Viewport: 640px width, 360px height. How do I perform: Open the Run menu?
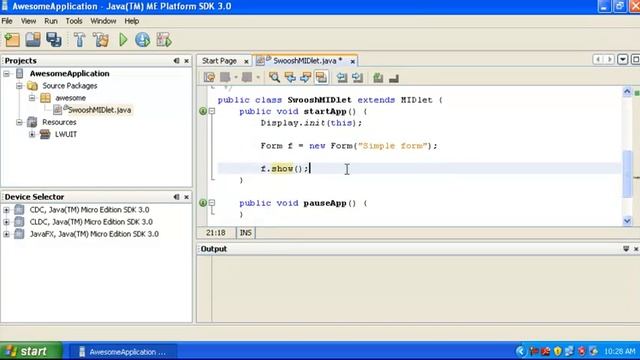[51, 21]
